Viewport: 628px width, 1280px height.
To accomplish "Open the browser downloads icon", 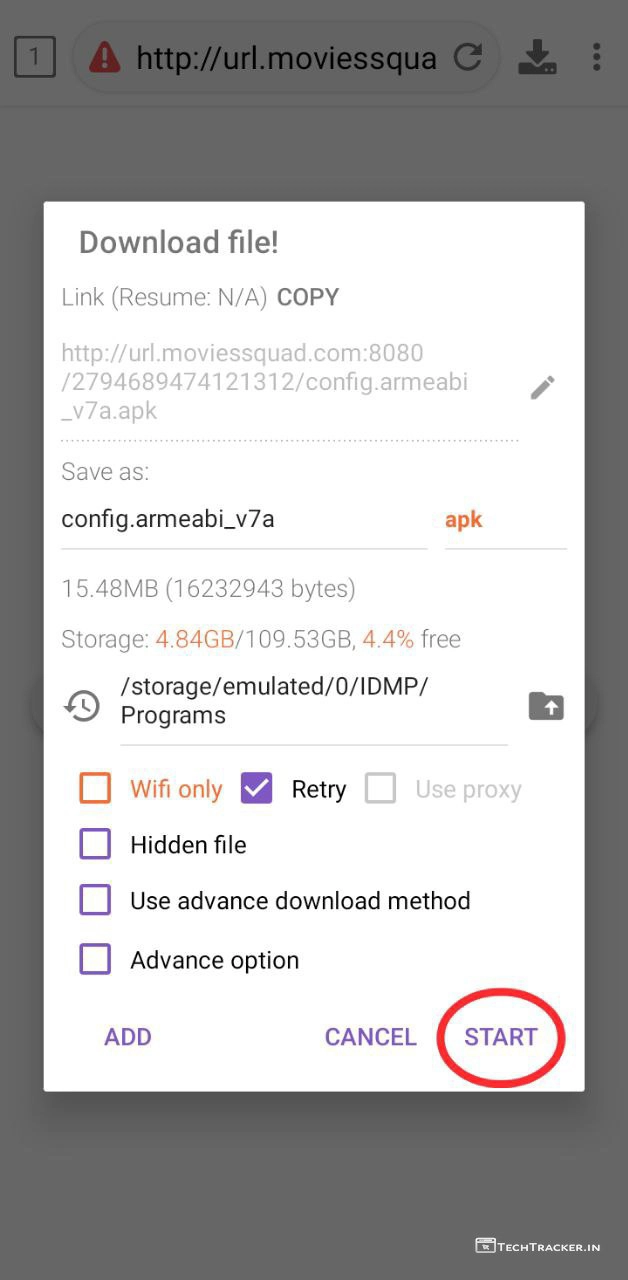I will pos(537,57).
